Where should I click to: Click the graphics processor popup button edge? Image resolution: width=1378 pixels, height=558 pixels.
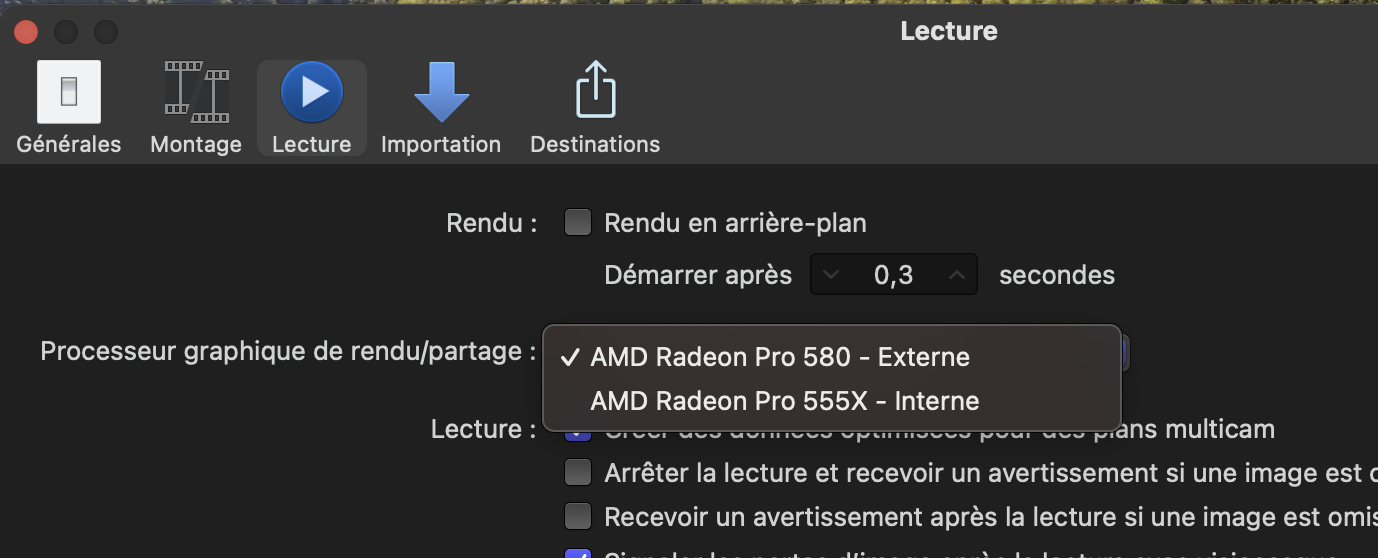click(x=1126, y=352)
